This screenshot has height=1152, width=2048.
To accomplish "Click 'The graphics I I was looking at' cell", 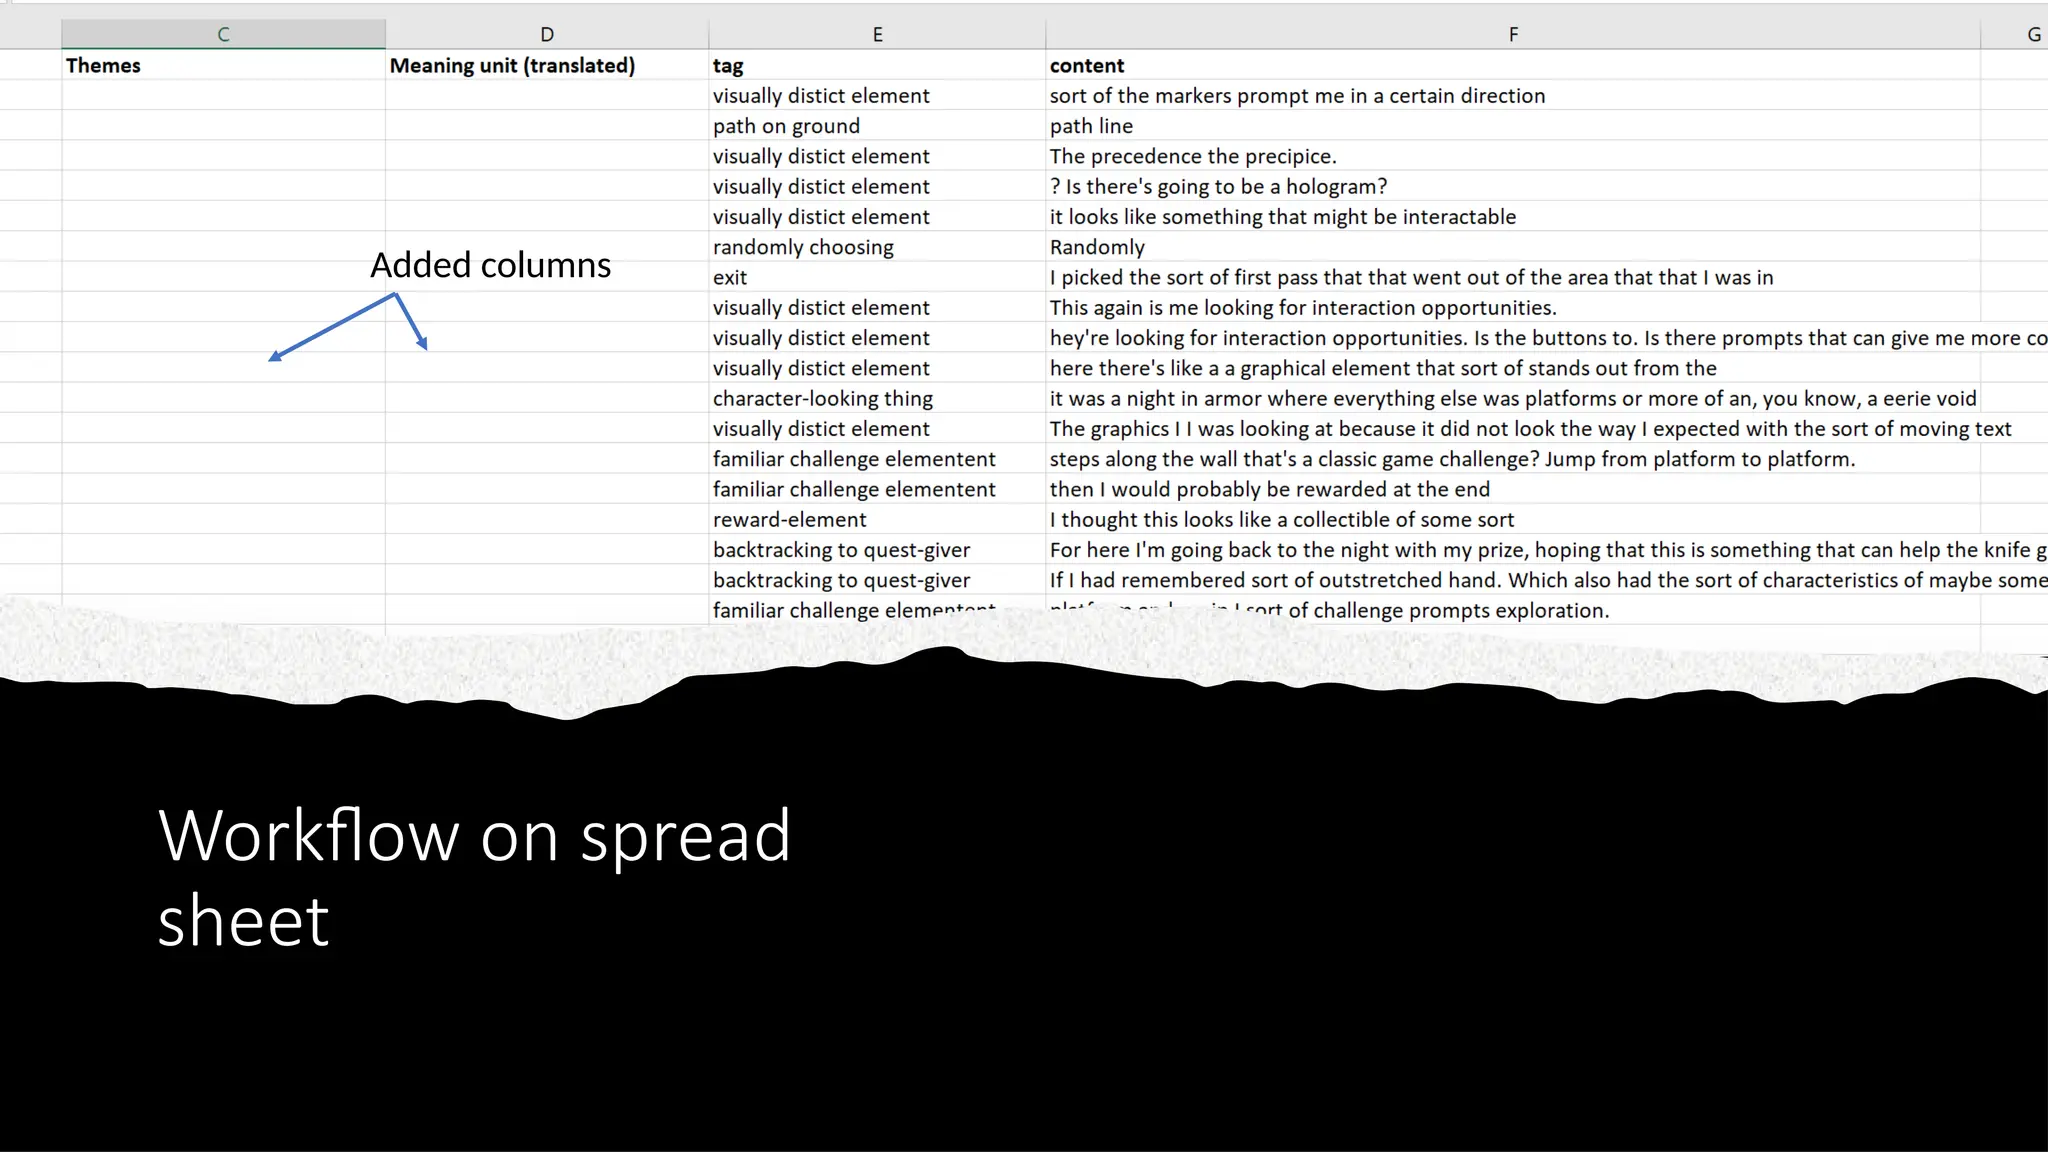I will (1513, 428).
